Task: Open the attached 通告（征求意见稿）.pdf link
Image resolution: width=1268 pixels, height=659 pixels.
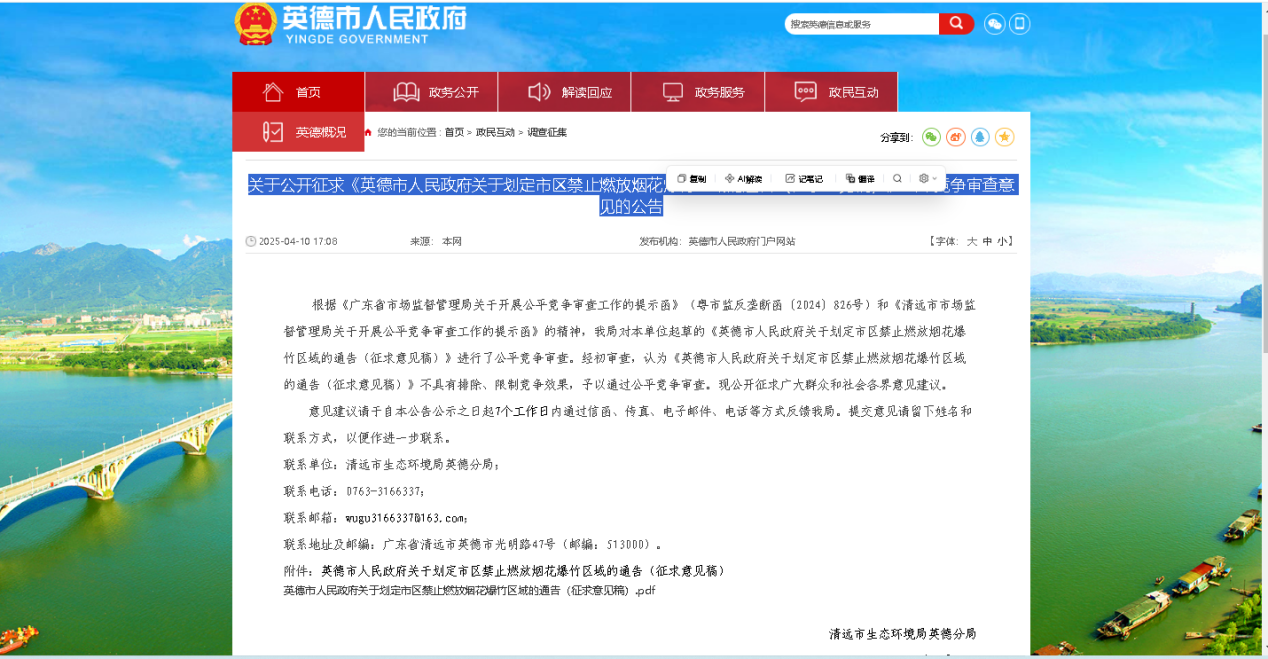Action: (x=469, y=590)
